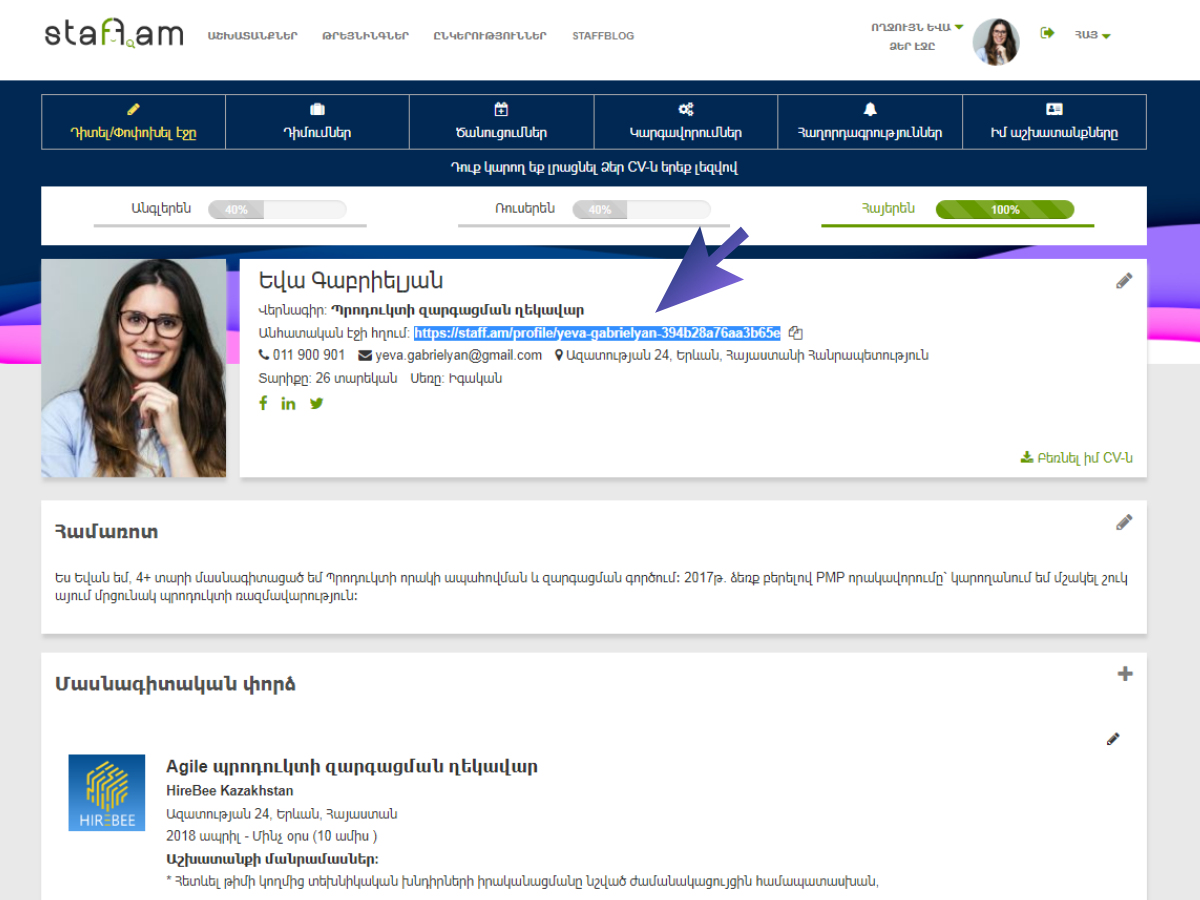Edit the HireBee Kazakhstan experience entry
The width and height of the screenshot is (1200, 900).
tap(1113, 739)
